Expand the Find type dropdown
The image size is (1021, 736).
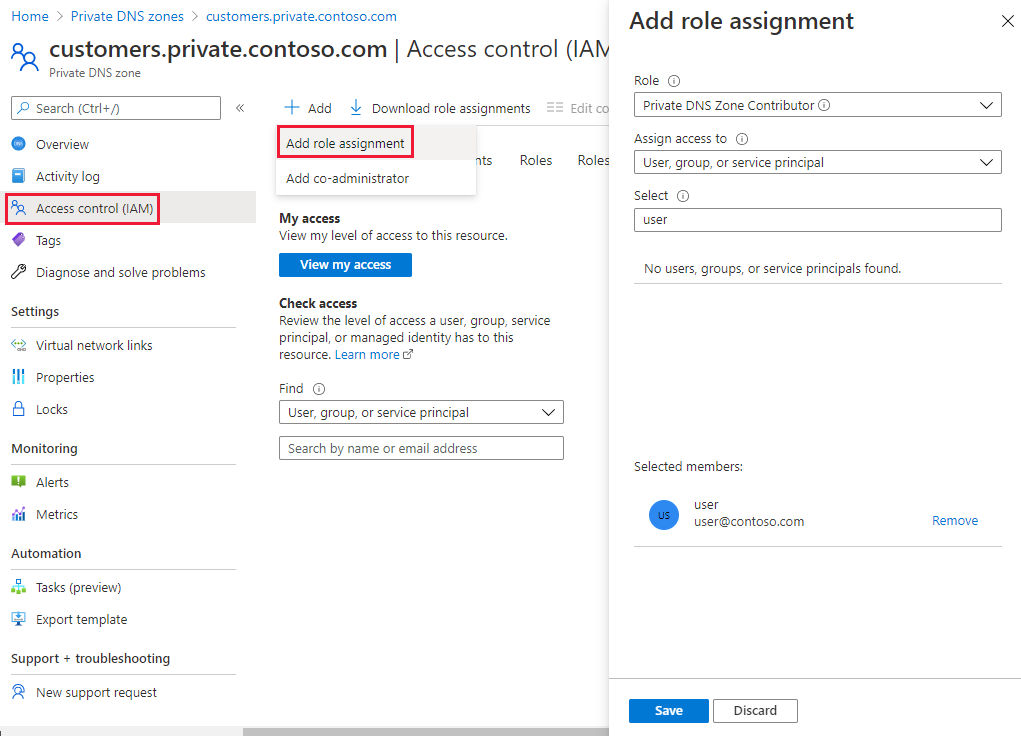coord(421,412)
